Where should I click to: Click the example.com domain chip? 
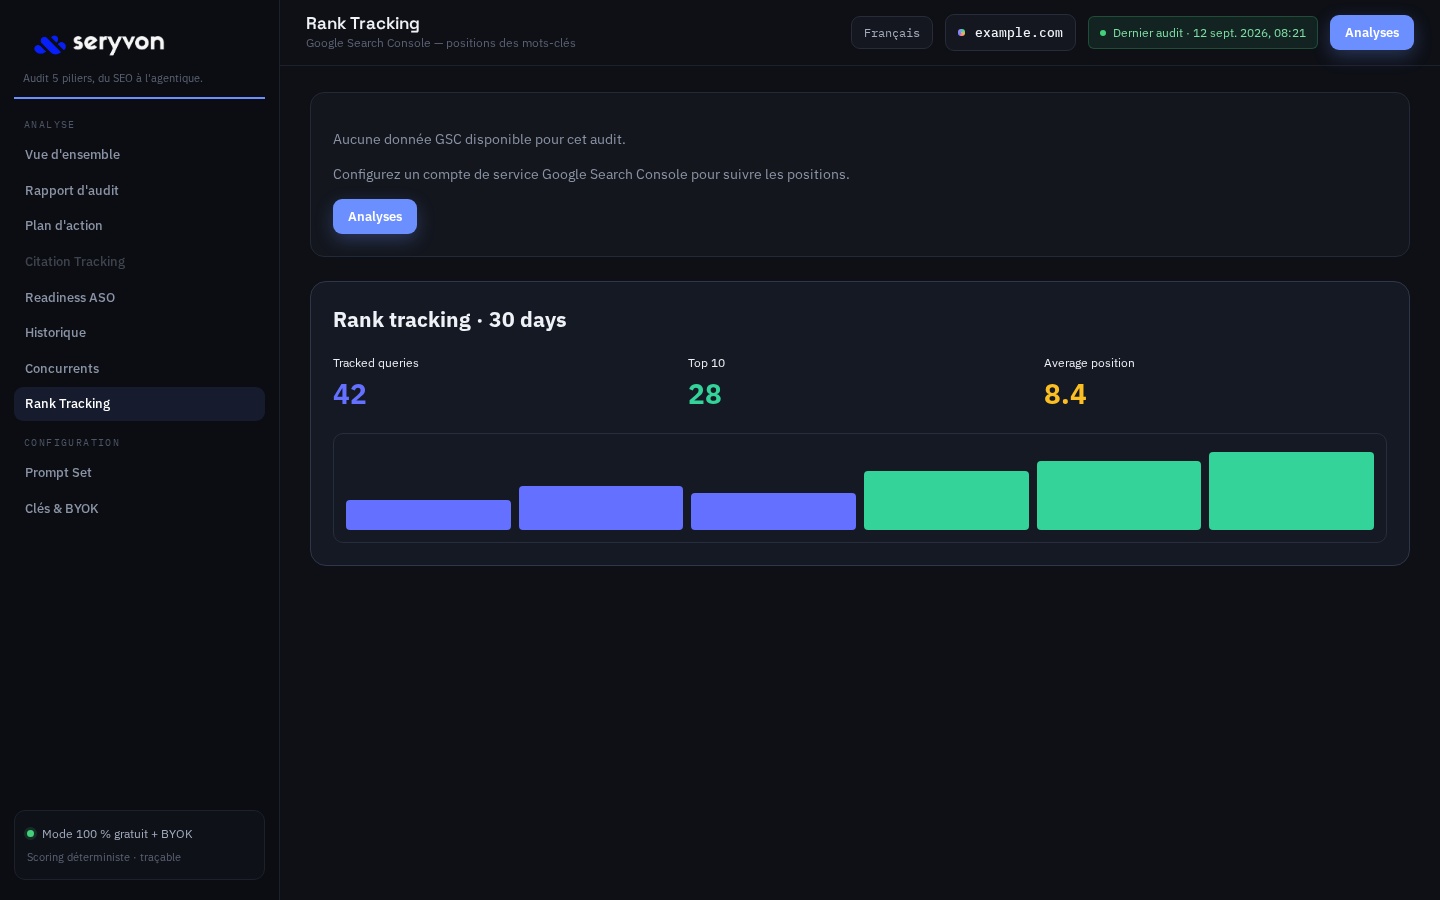pyautogui.click(x=1010, y=33)
